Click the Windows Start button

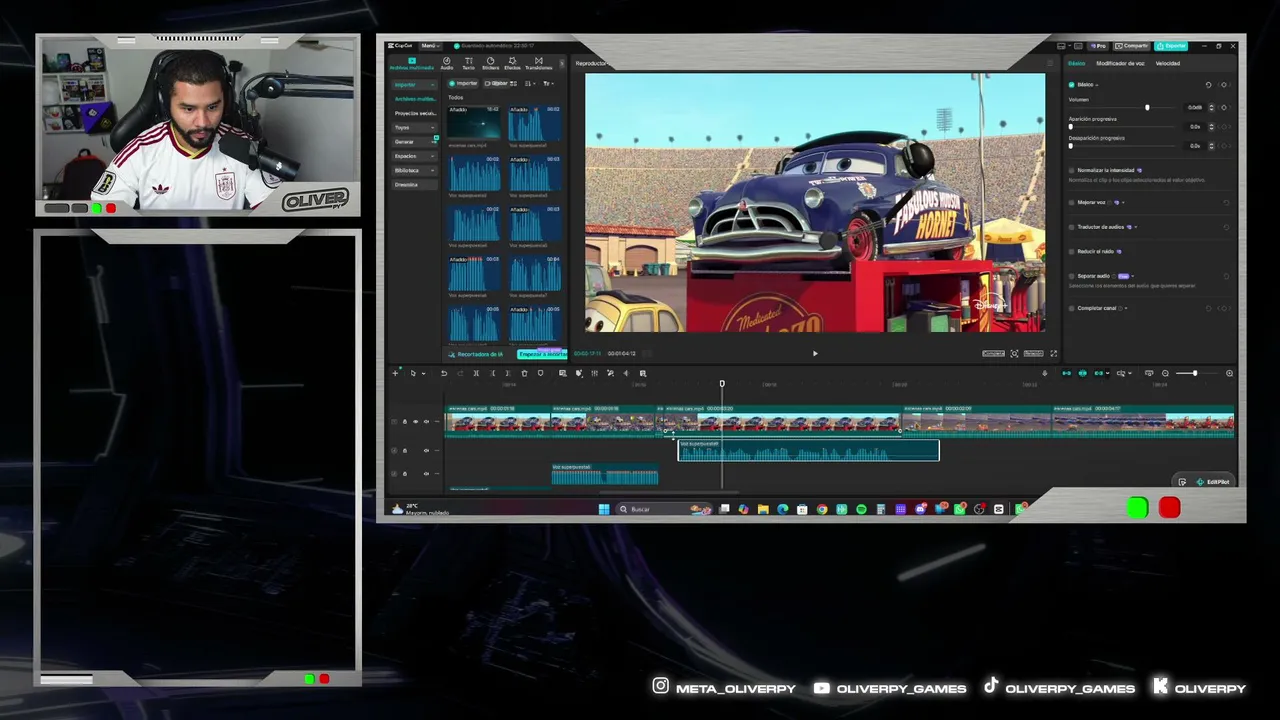point(604,509)
